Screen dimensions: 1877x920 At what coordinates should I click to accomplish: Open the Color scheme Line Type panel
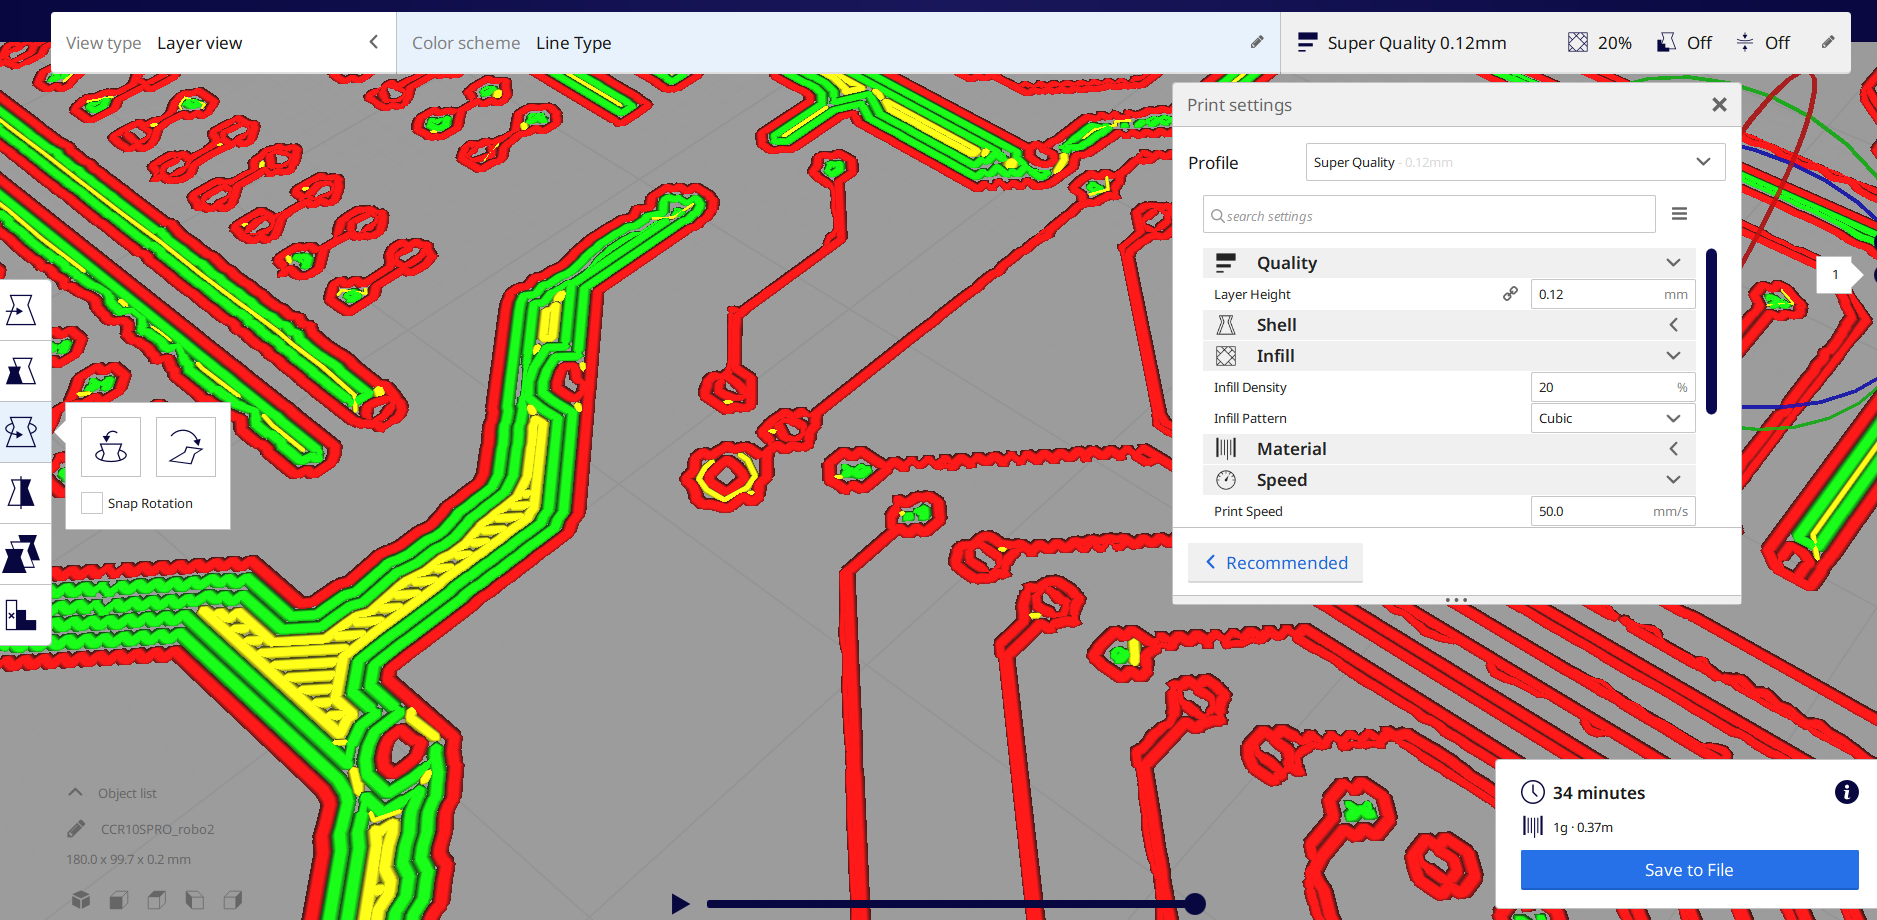coord(837,43)
